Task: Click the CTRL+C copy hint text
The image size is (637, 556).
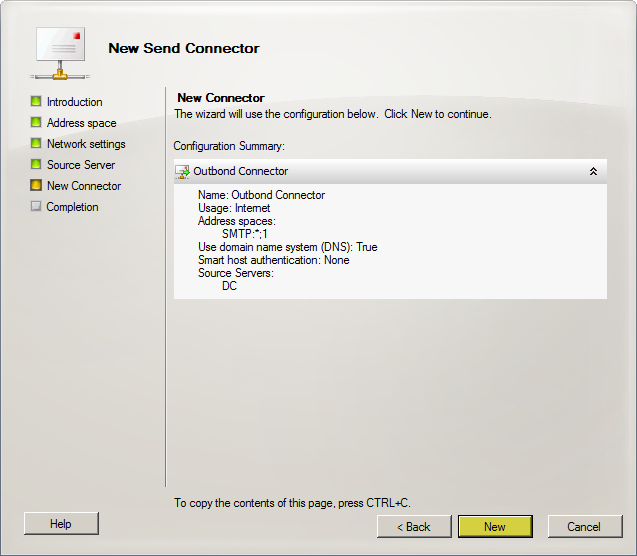Action: coord(292,503)
